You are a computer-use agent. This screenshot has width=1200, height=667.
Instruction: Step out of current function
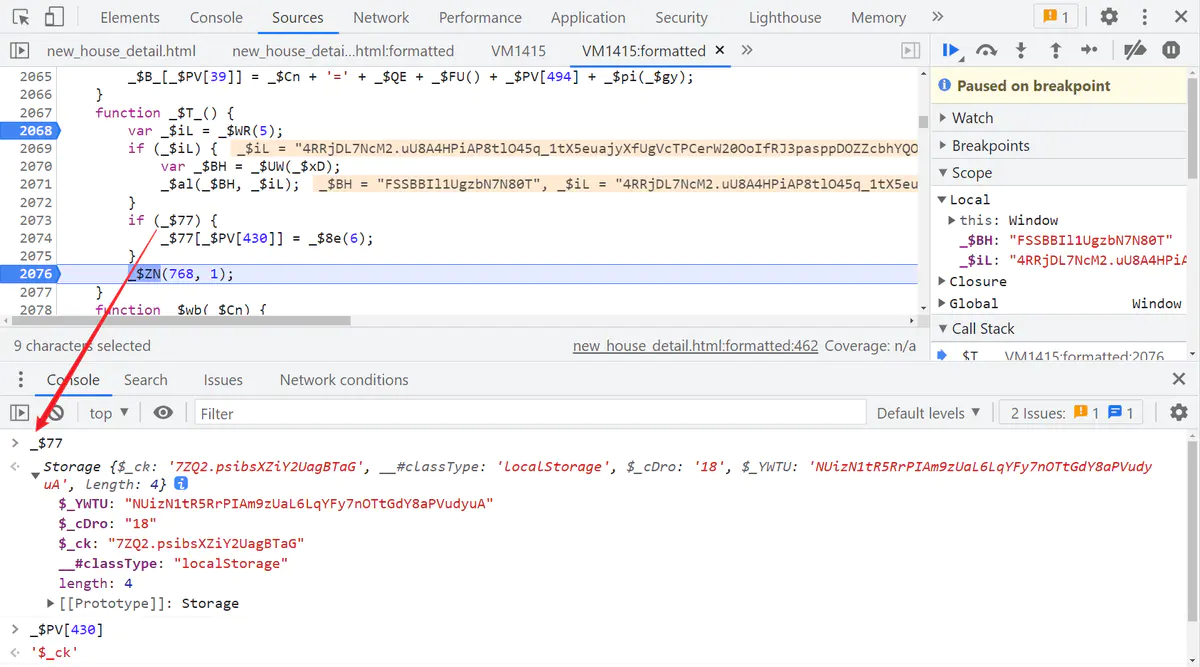[1055, 50]
